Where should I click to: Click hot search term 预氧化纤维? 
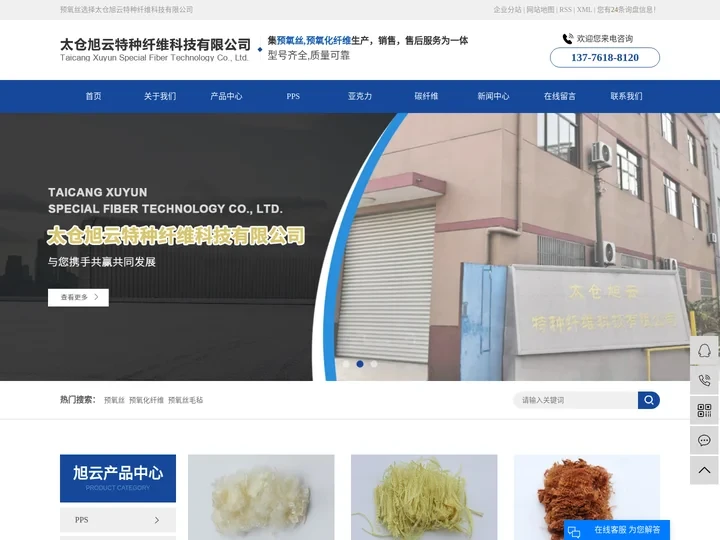(146, 400)
